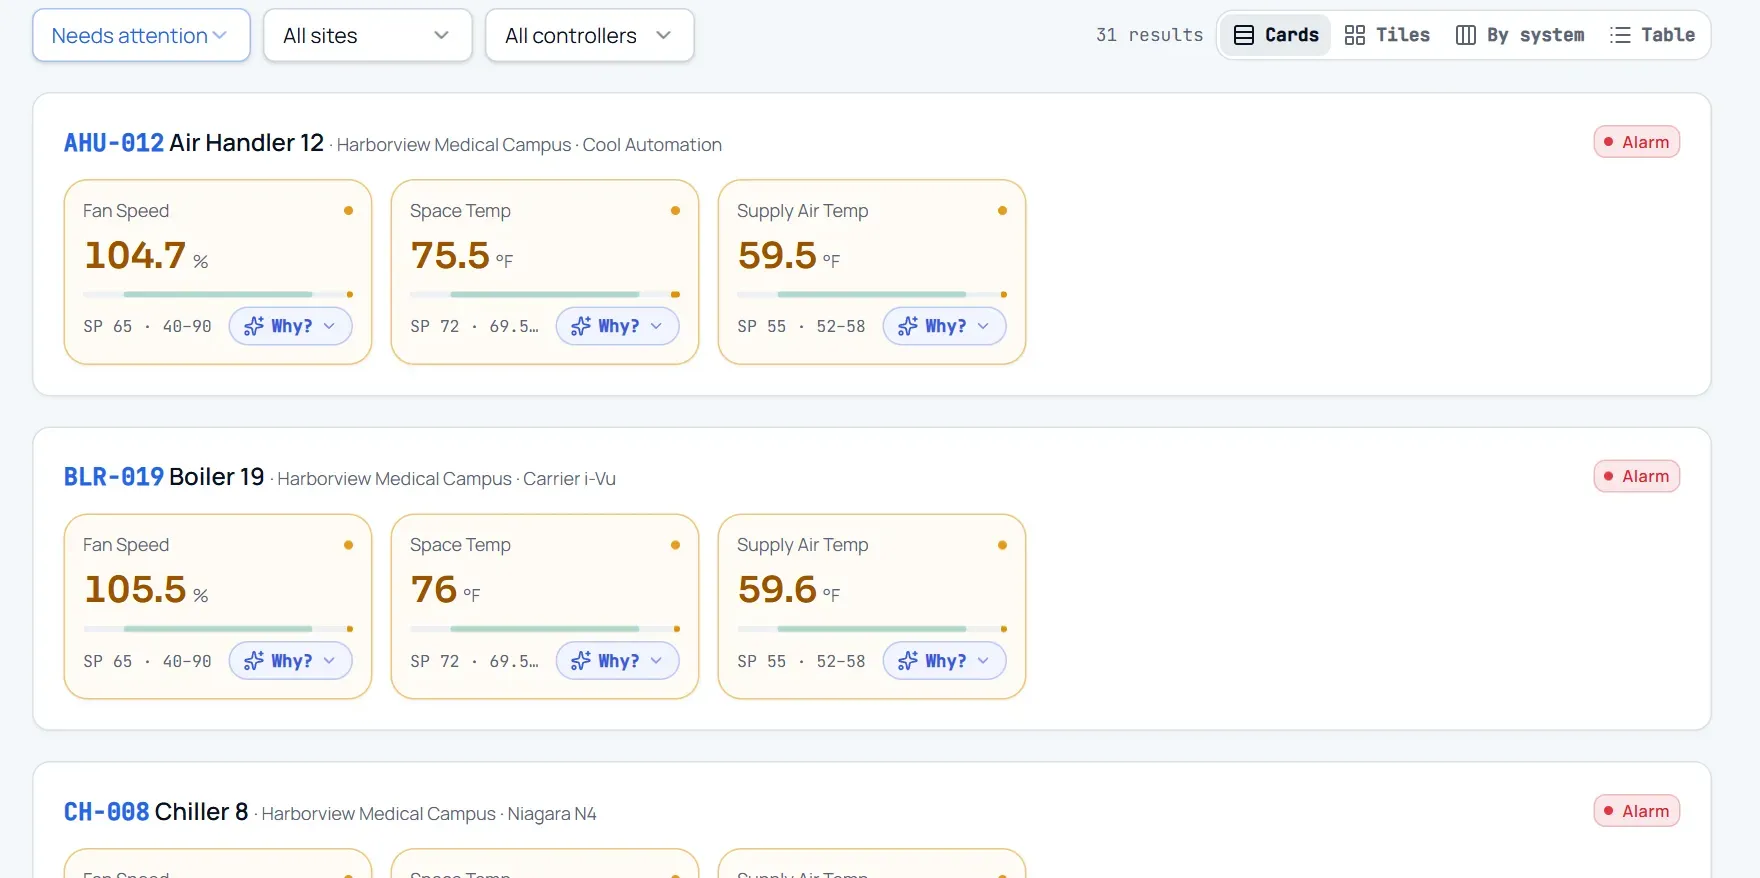Open CH-008 Chiller 8 link

pyautogui.click(x=156, y=811)
